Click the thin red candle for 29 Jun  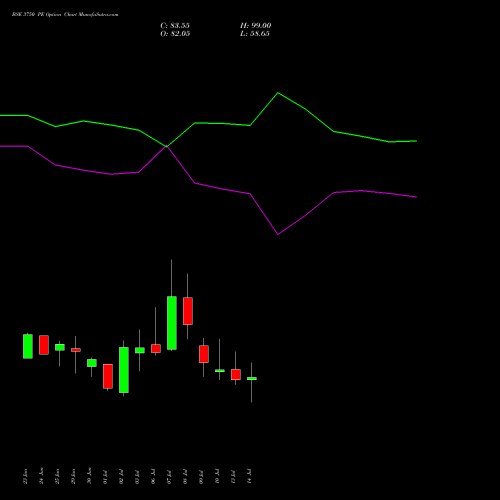pyautogui.click(x=76, y=350)
